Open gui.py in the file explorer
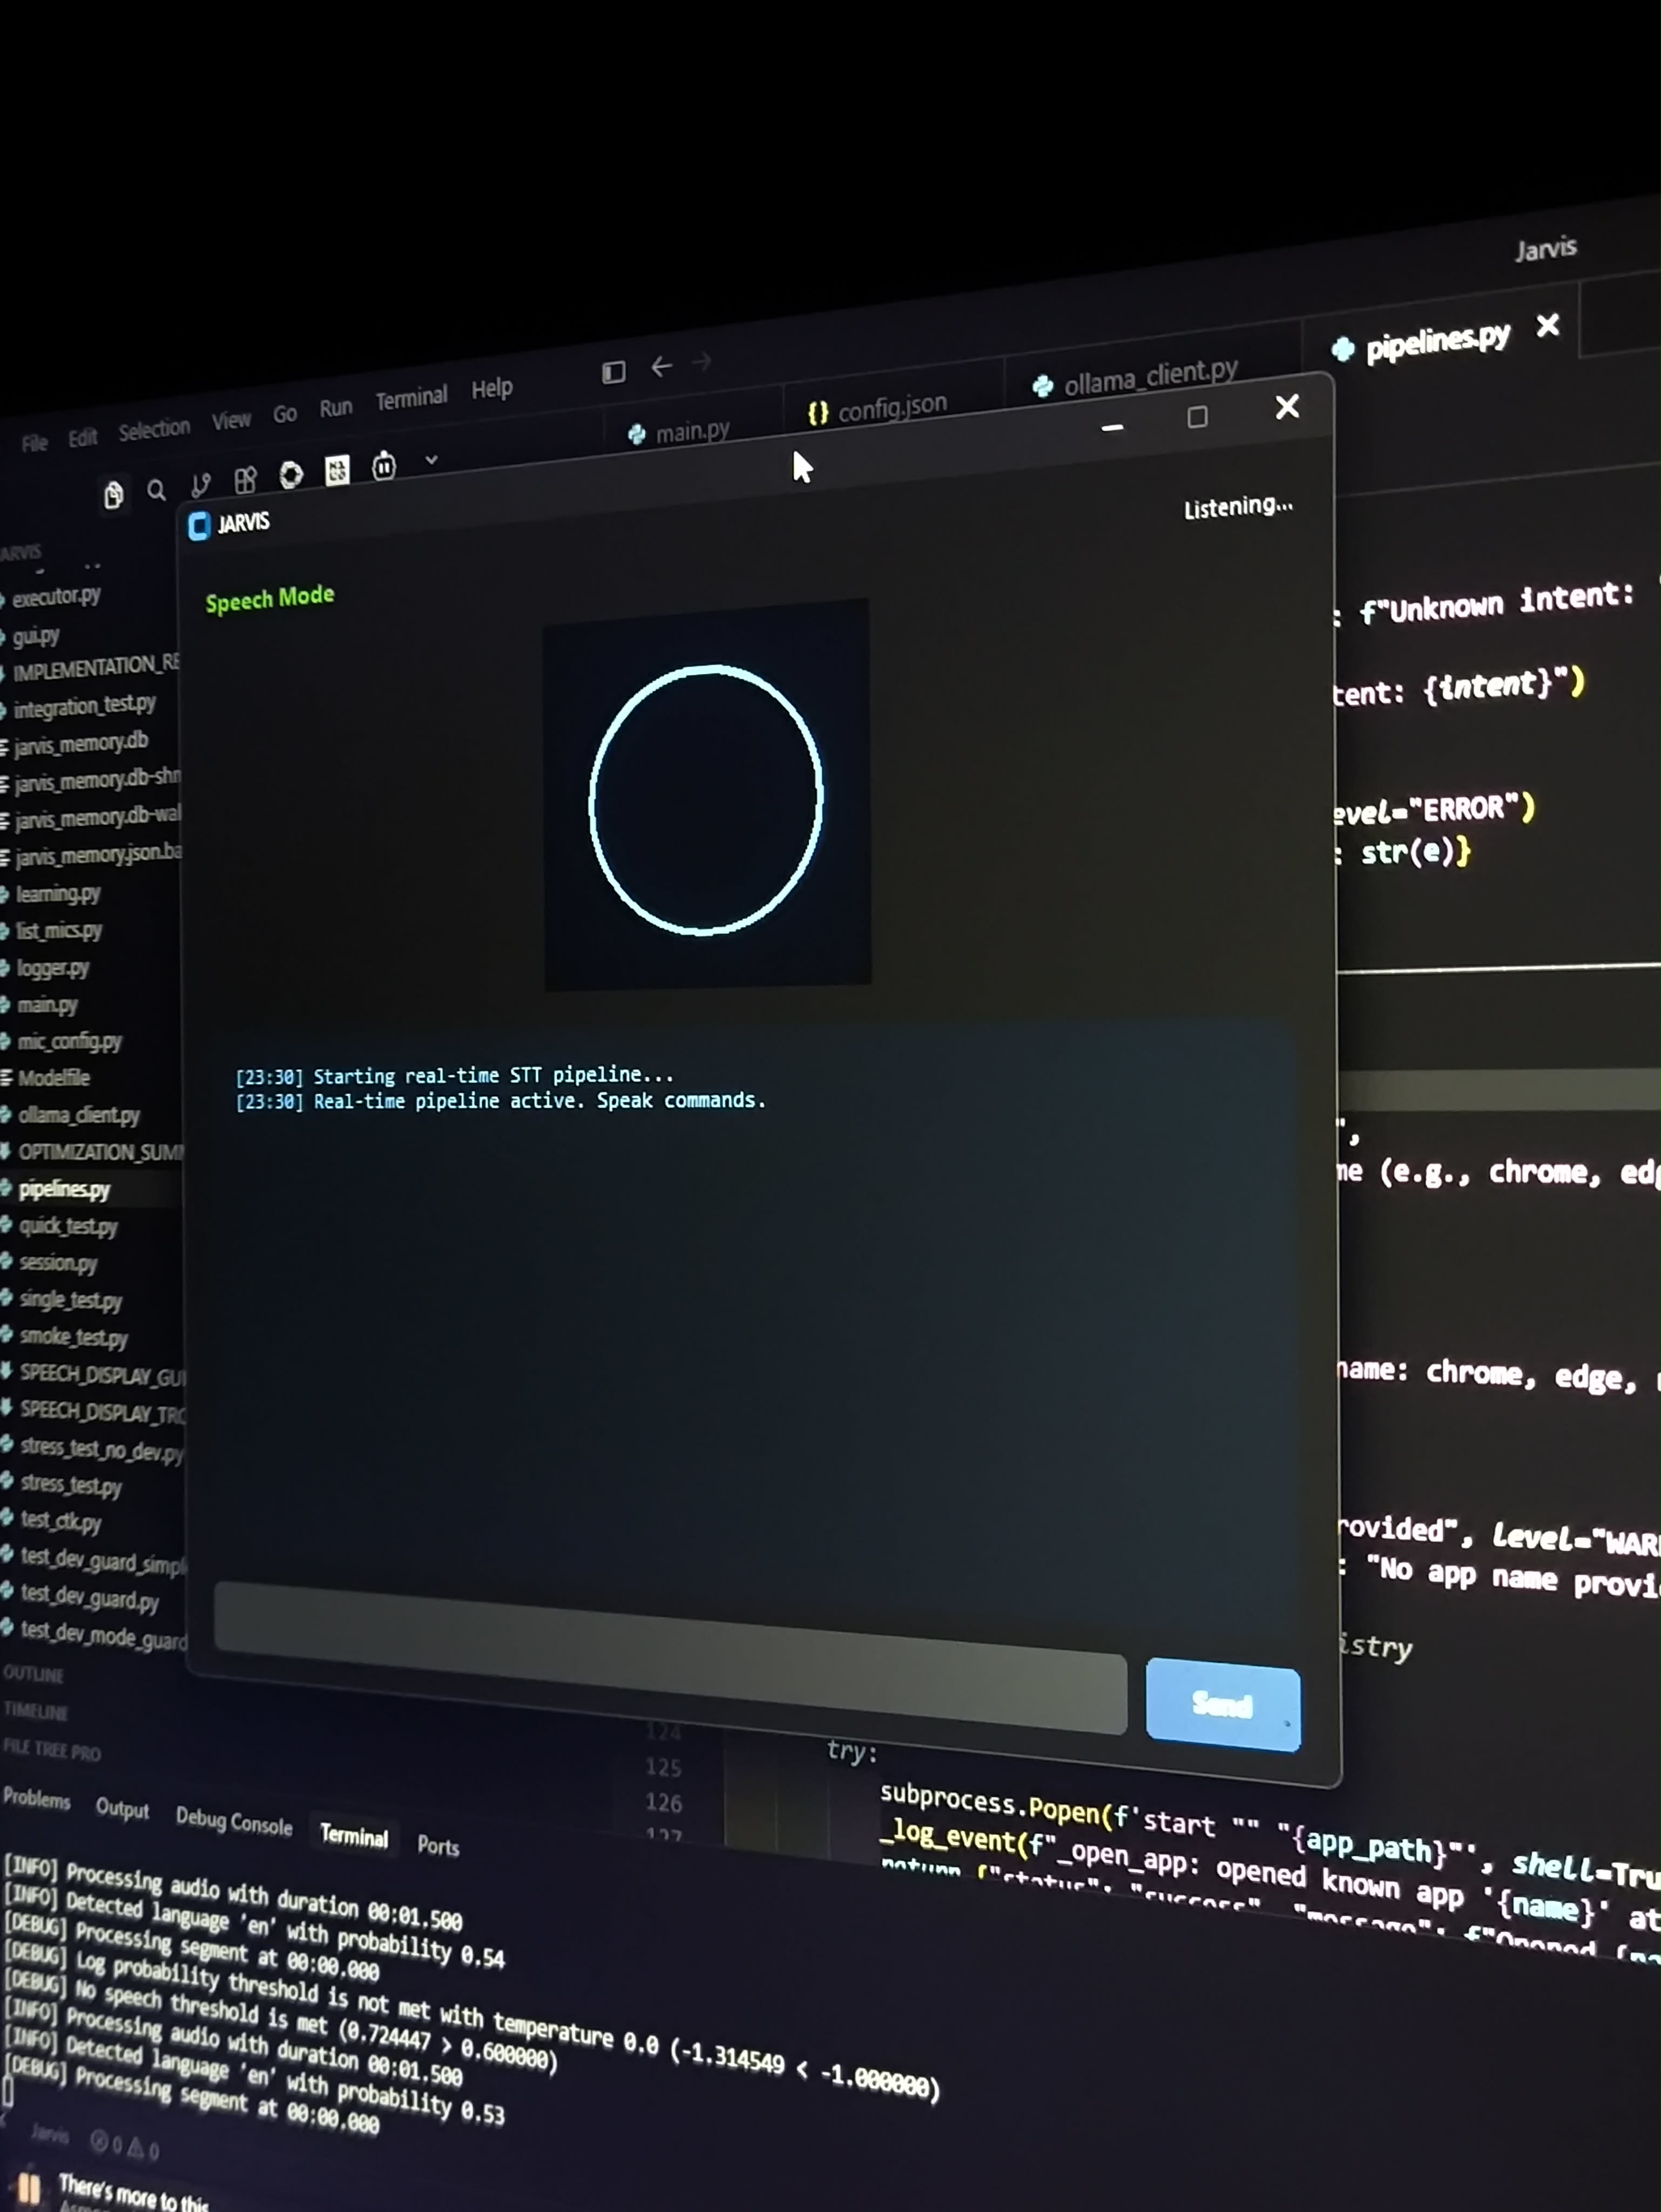The height and width of the screenshot is (2212, 1661). pos(35,636)
